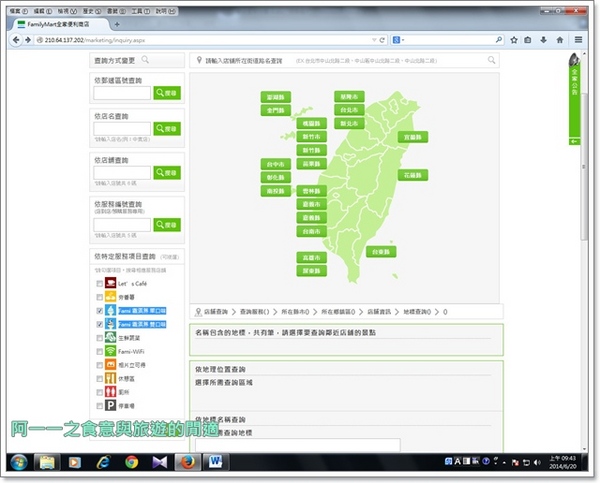Screen dimensions: 600x483
Task: Tick the Let's Café checkbox
Action: click(99, 284)
